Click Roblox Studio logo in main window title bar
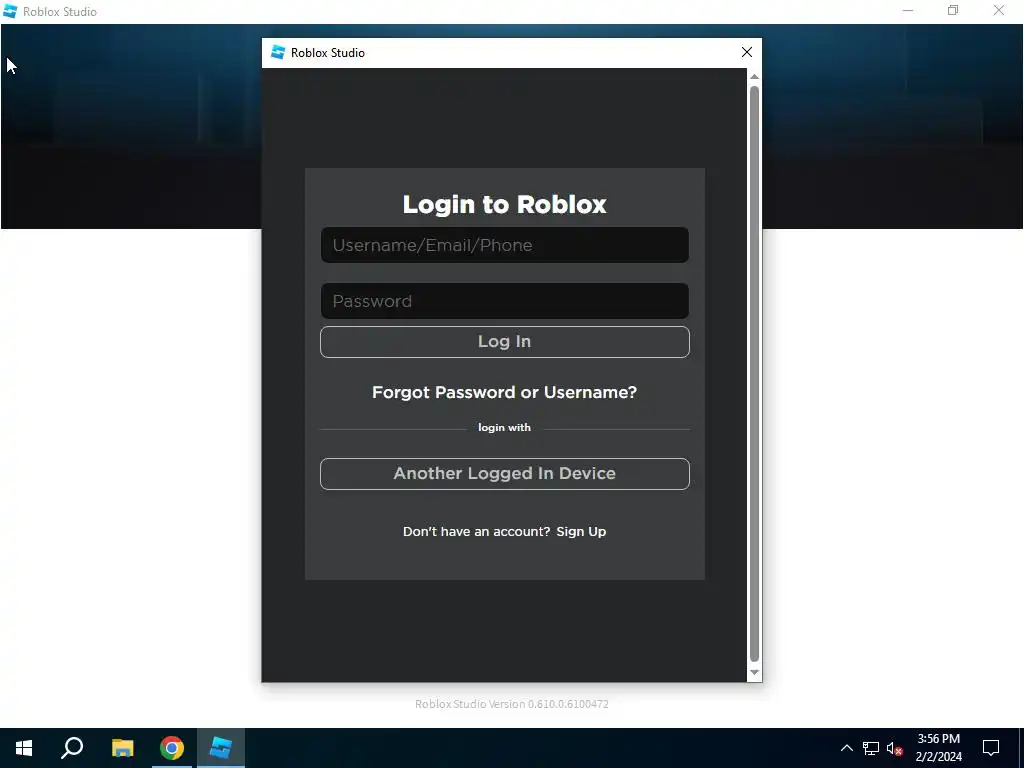The image size is (1024, 768). 10,11
